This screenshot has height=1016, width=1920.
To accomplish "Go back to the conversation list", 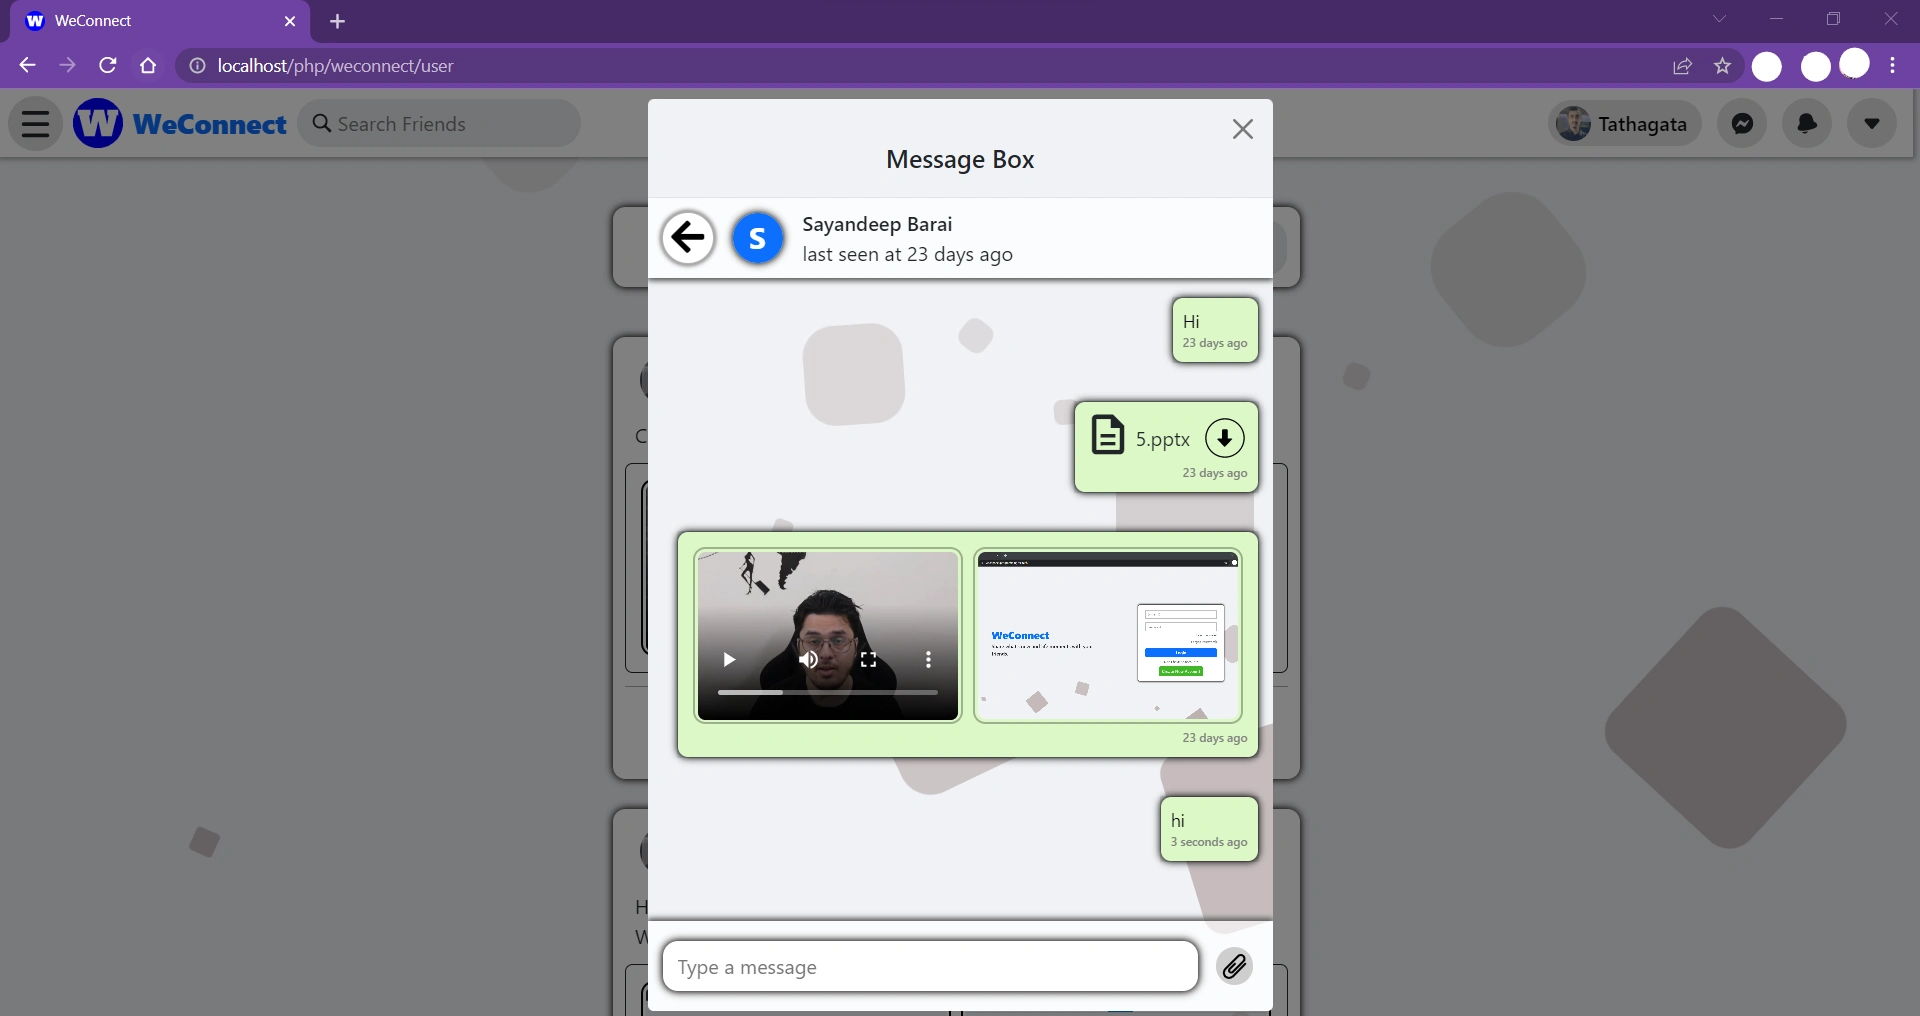I will click(688, 238).
